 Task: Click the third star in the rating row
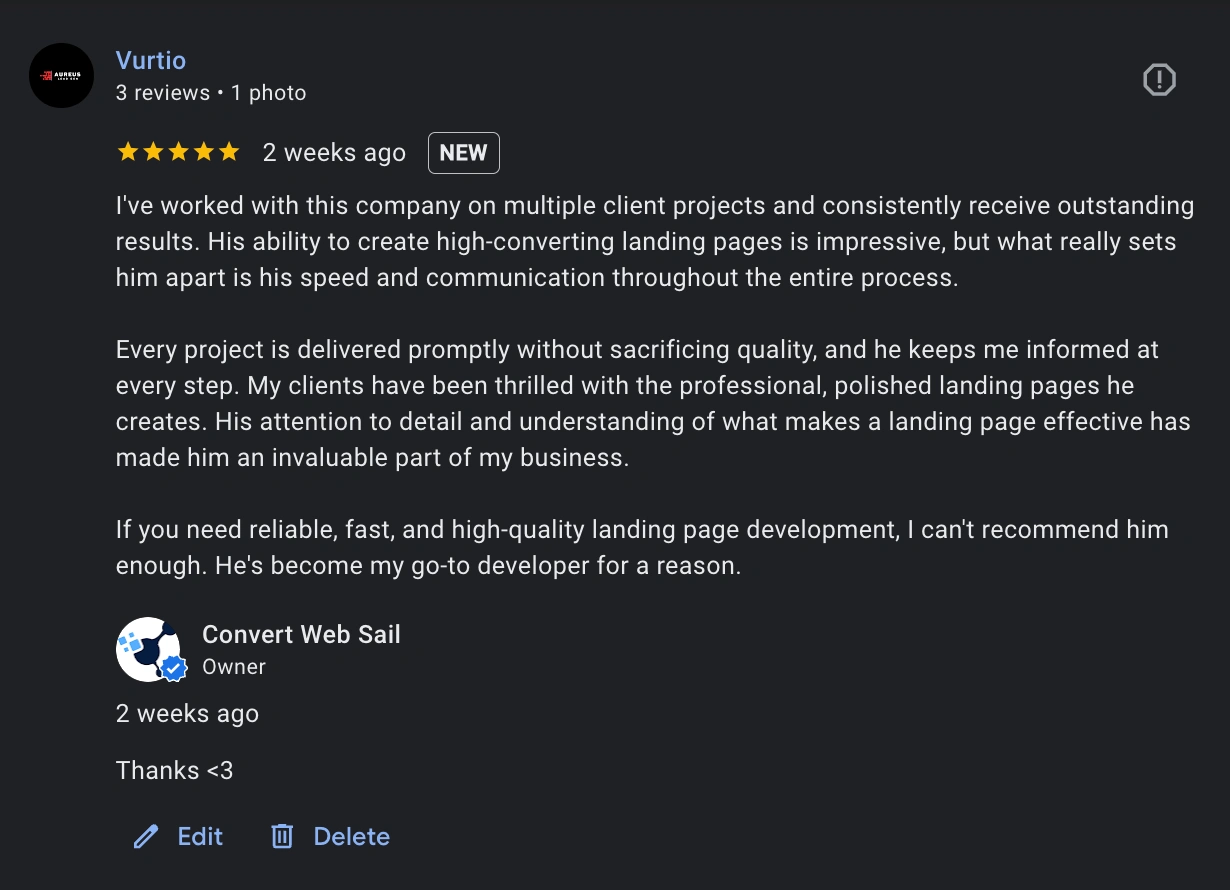tap(179, 151)
